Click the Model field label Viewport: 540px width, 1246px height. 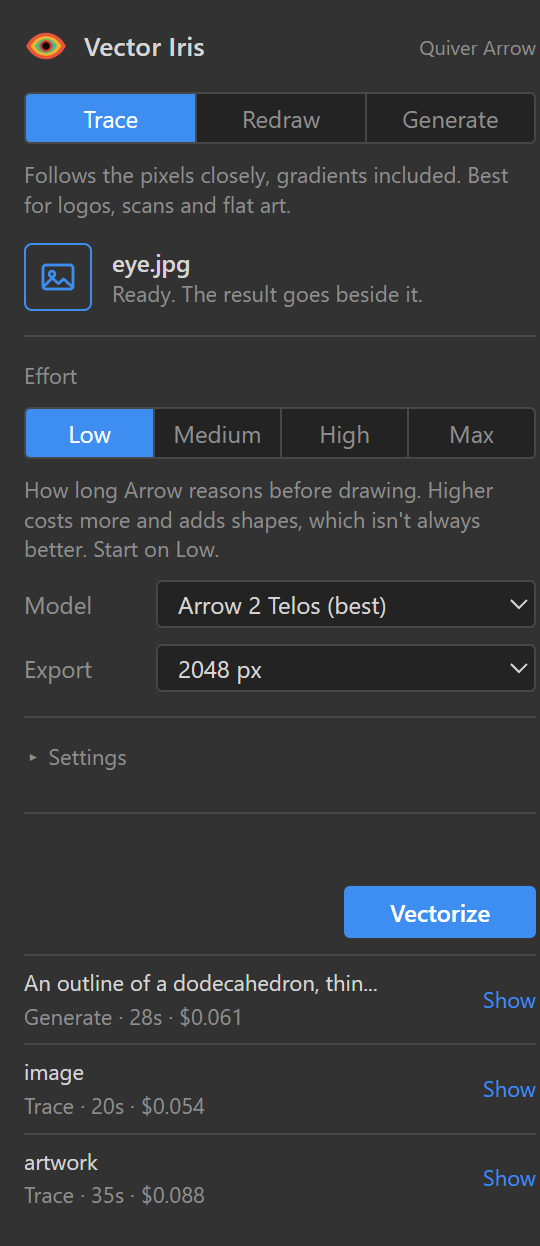click(58, 605)
